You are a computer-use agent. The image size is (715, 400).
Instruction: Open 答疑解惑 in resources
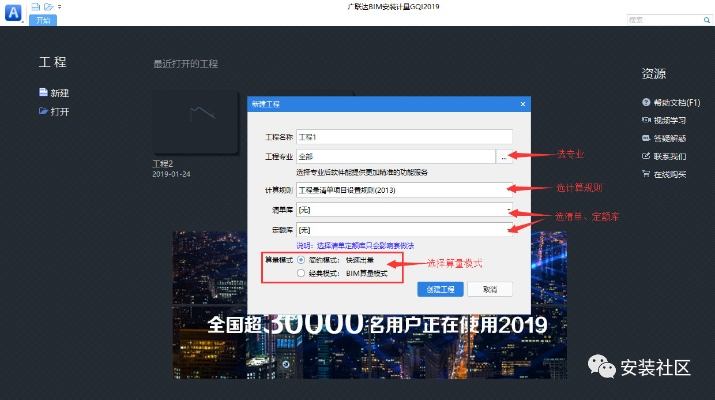click(x=664, y=138)
